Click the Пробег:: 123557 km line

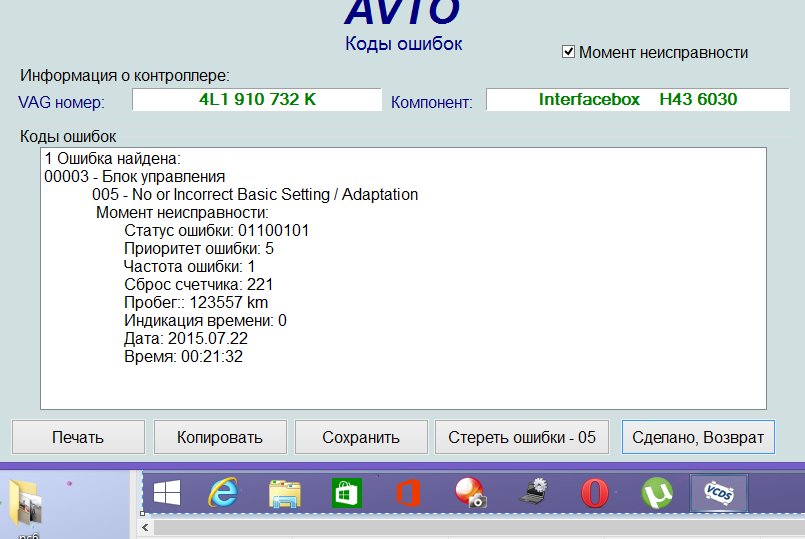click(x=196, y=302)
